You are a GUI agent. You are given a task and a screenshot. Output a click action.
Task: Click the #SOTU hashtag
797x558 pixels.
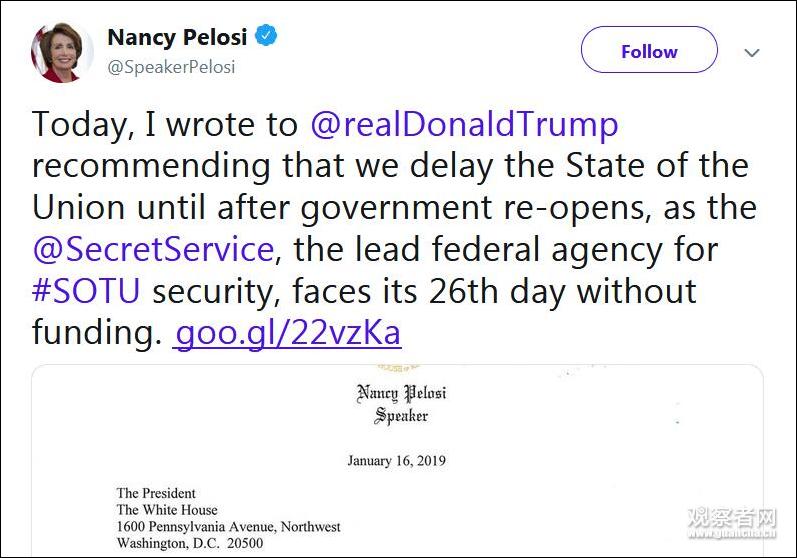pyautogui.click(x=88, y=290)
